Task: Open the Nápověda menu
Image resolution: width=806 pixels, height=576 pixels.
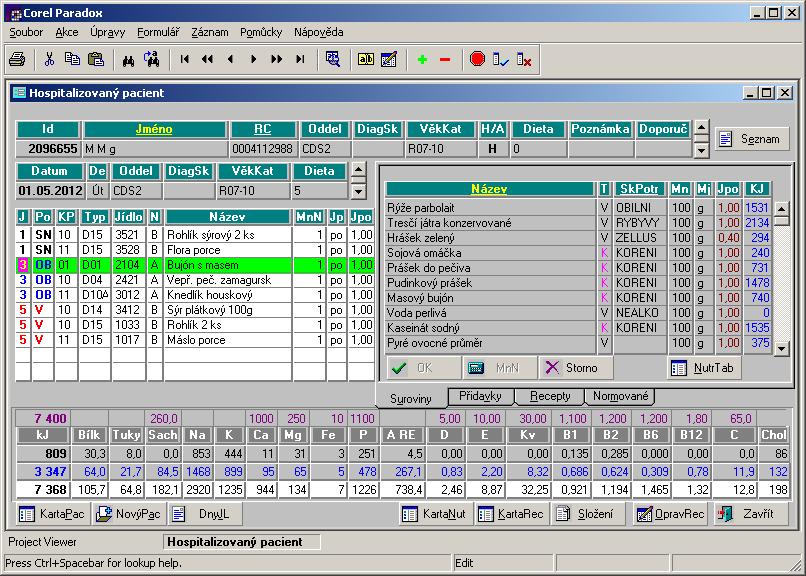Action: [x=319, y=32]
